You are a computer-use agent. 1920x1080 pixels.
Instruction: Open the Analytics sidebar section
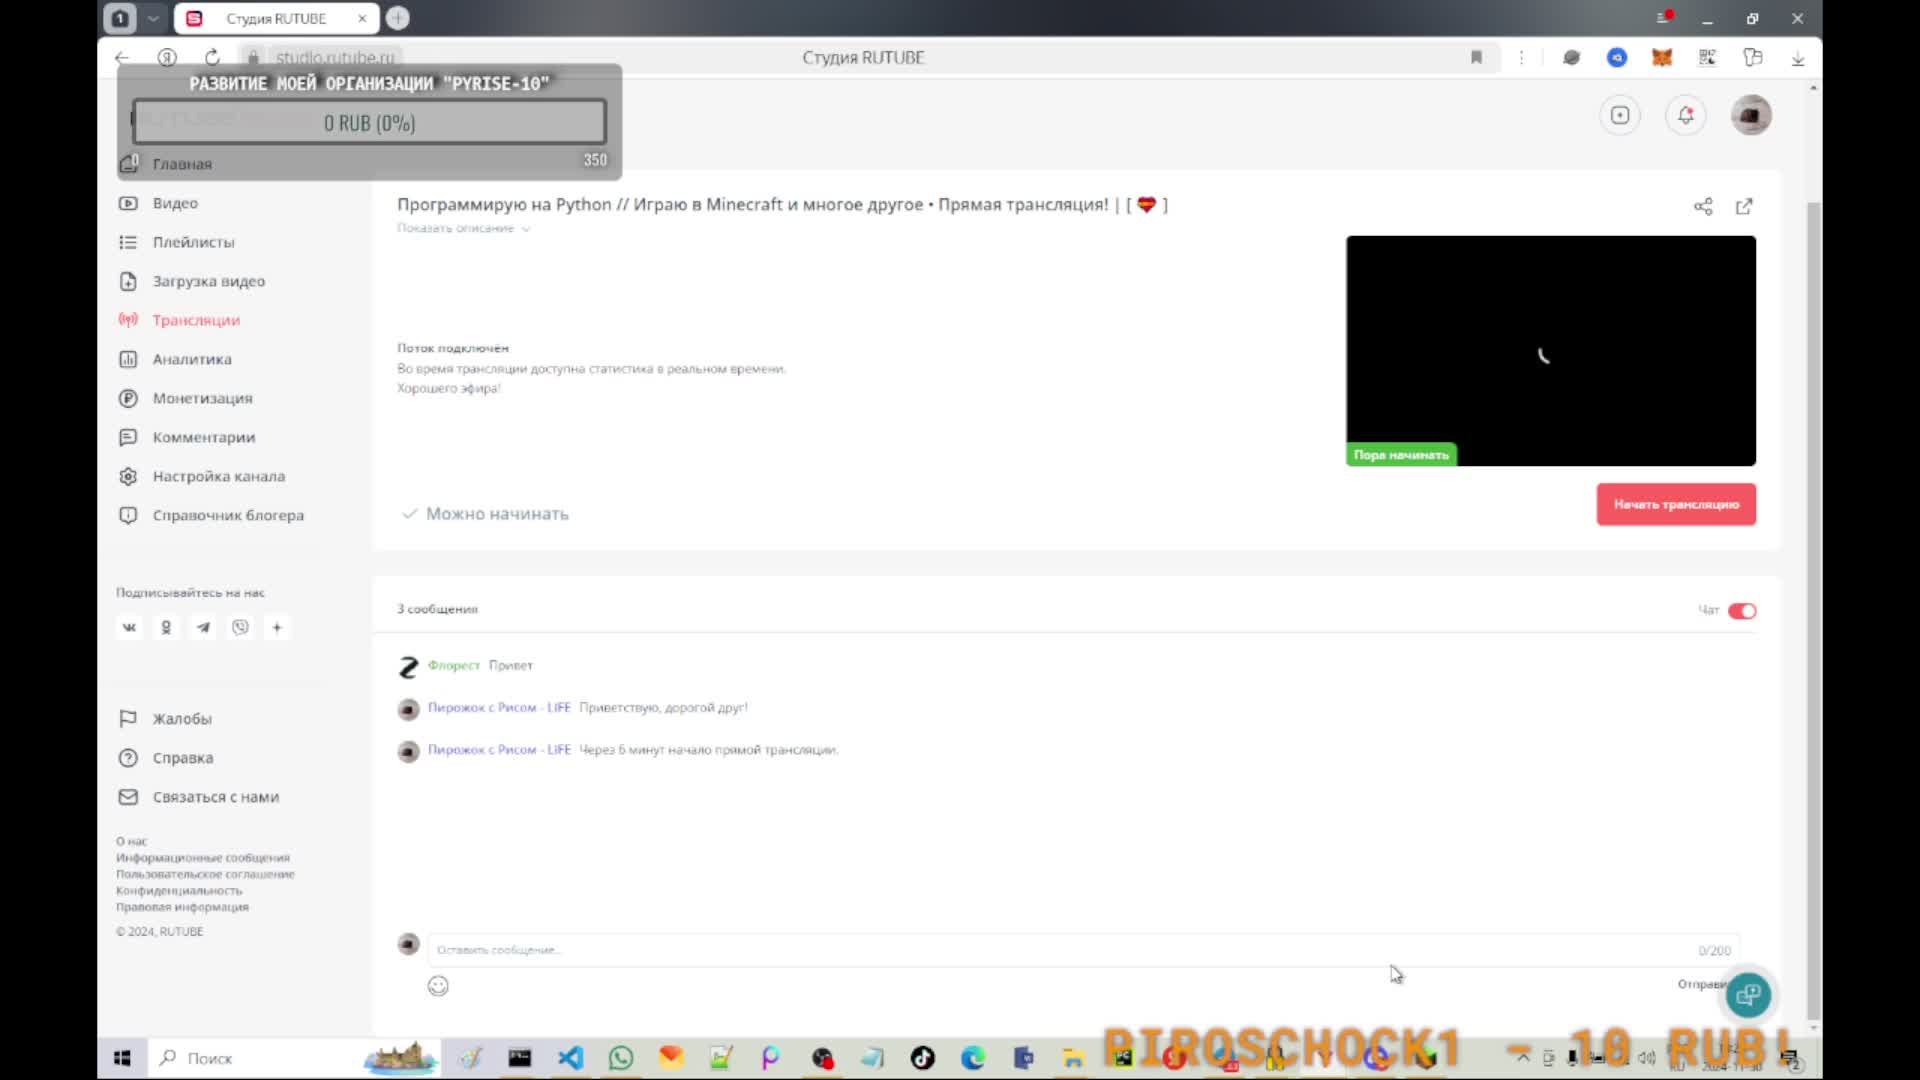[x=192, y=359]
